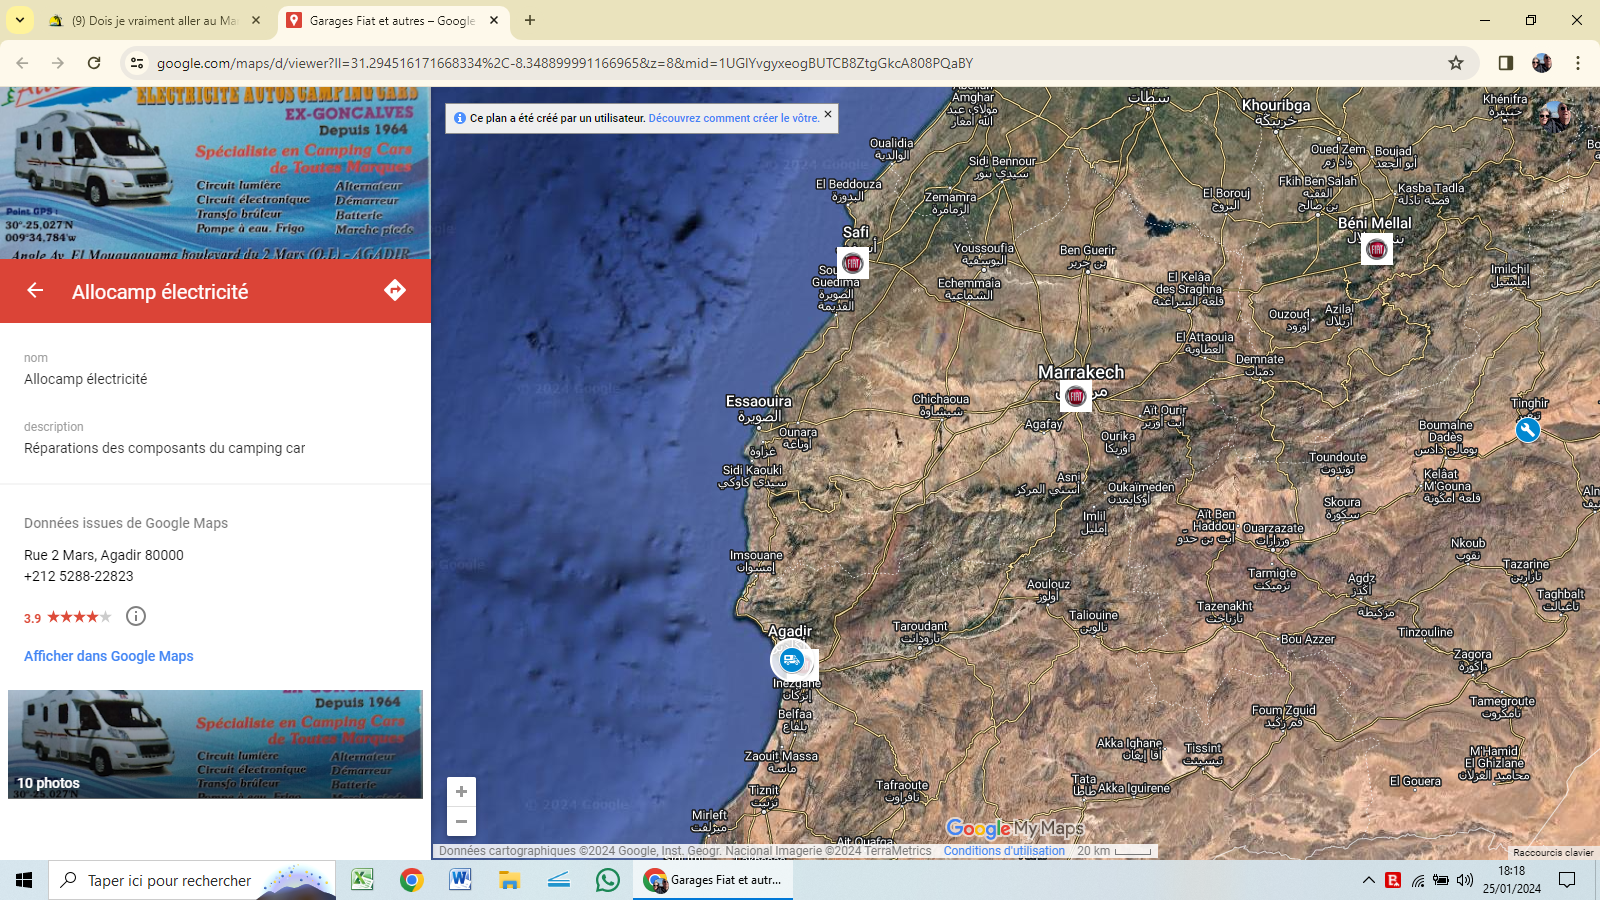Open the tab search dropdown arrow
Image resolution: width=1600 pixels, height=900 pixels.
20,20
